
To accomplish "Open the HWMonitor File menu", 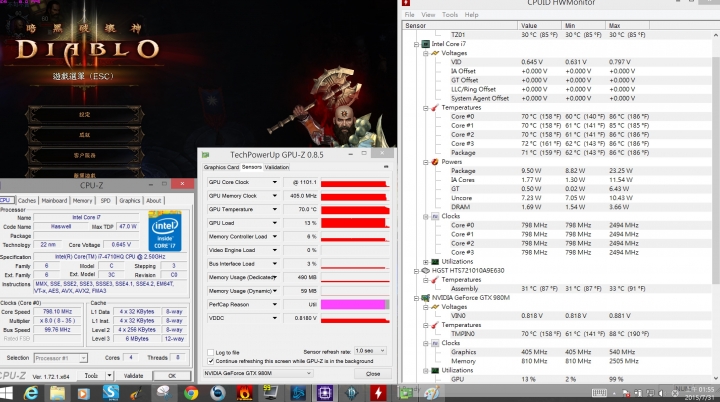I will [410, 15].
